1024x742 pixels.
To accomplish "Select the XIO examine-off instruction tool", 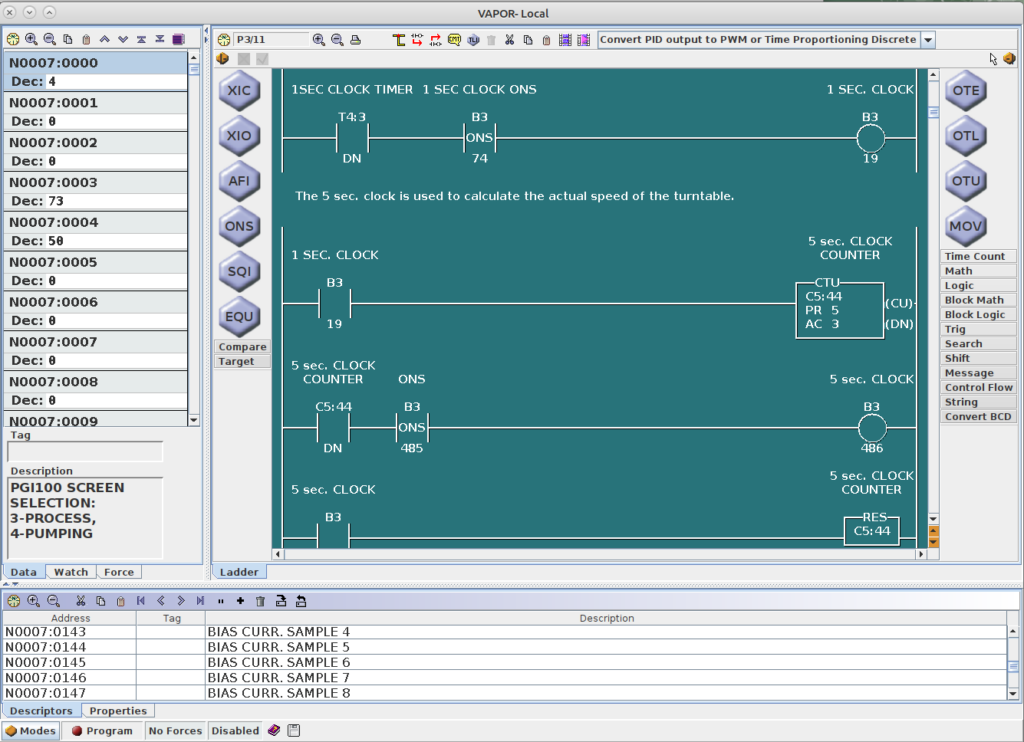I will pyautogui.click(x=238, y=135).
